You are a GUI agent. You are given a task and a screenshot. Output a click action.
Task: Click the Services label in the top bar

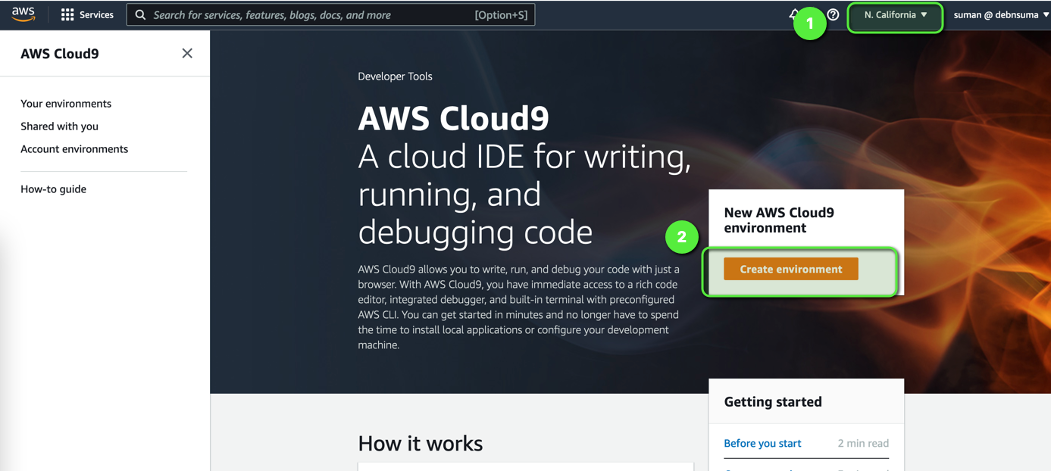pyautogui.click(x=97, y=15)
